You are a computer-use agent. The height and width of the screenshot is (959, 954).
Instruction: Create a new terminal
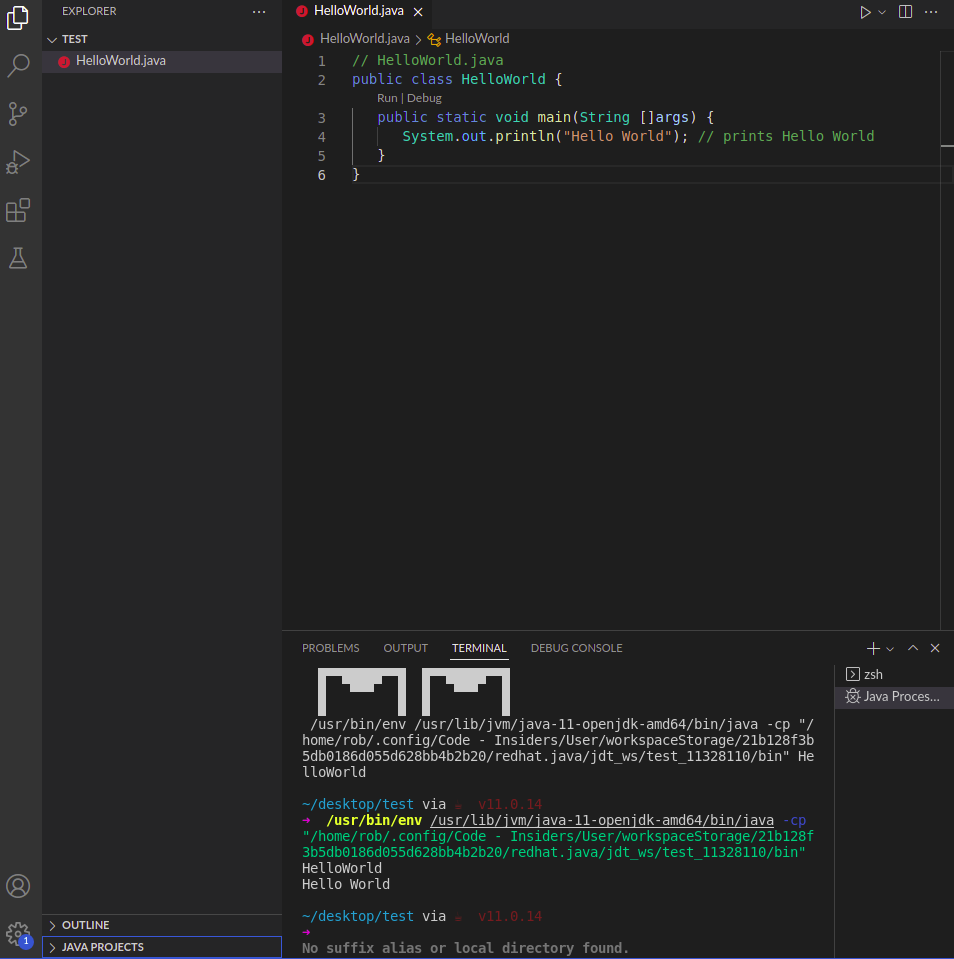pyautogui.click(x=871, y=648)
